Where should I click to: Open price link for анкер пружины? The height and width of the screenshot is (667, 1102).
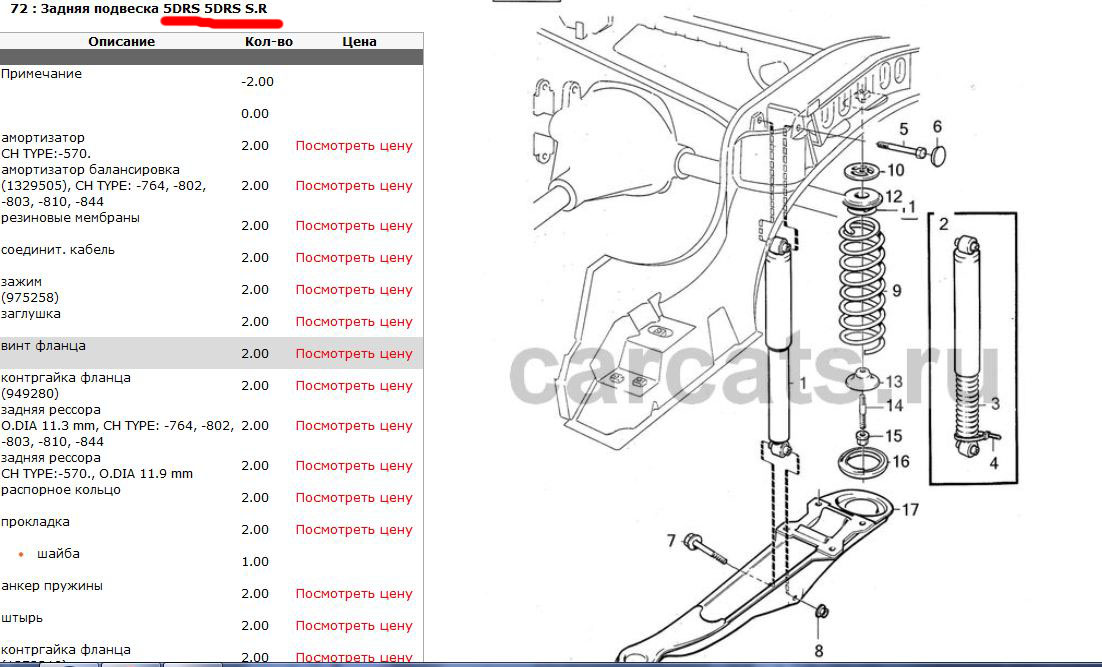tap(353, 594)
